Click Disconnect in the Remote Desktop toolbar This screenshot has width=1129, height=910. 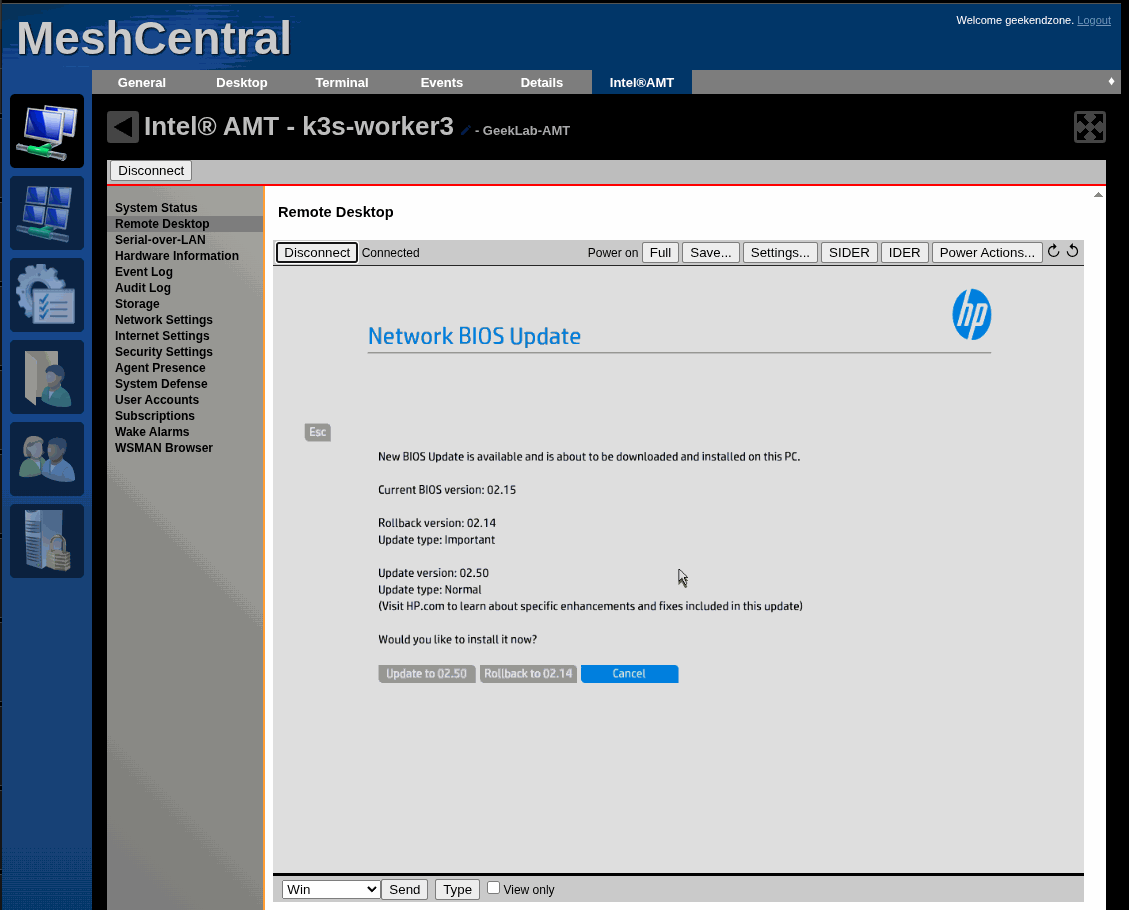[317, 253]
